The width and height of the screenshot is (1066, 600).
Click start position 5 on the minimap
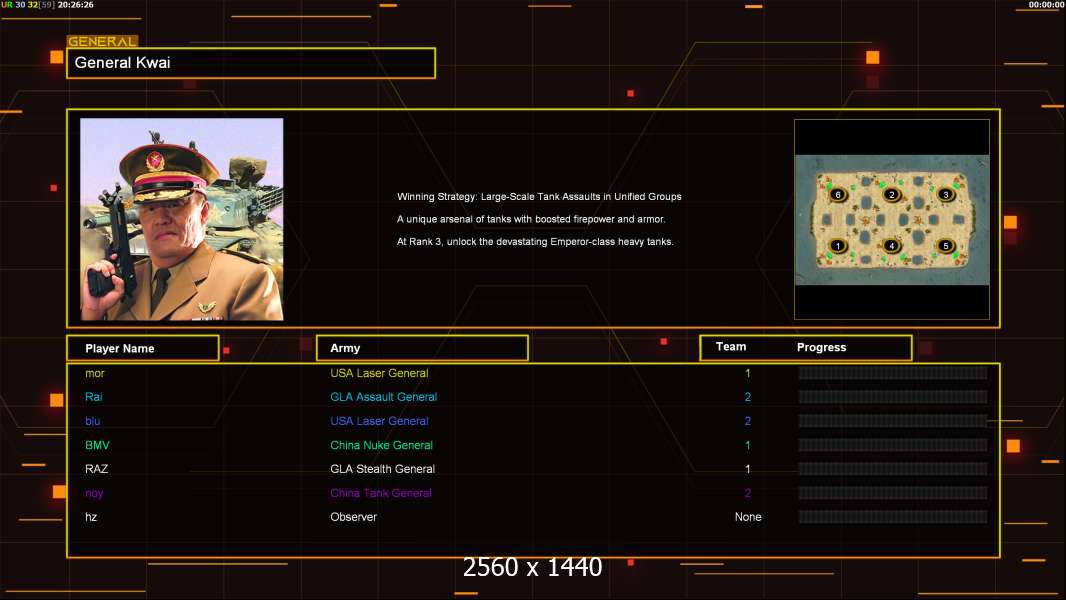point(945,246)
